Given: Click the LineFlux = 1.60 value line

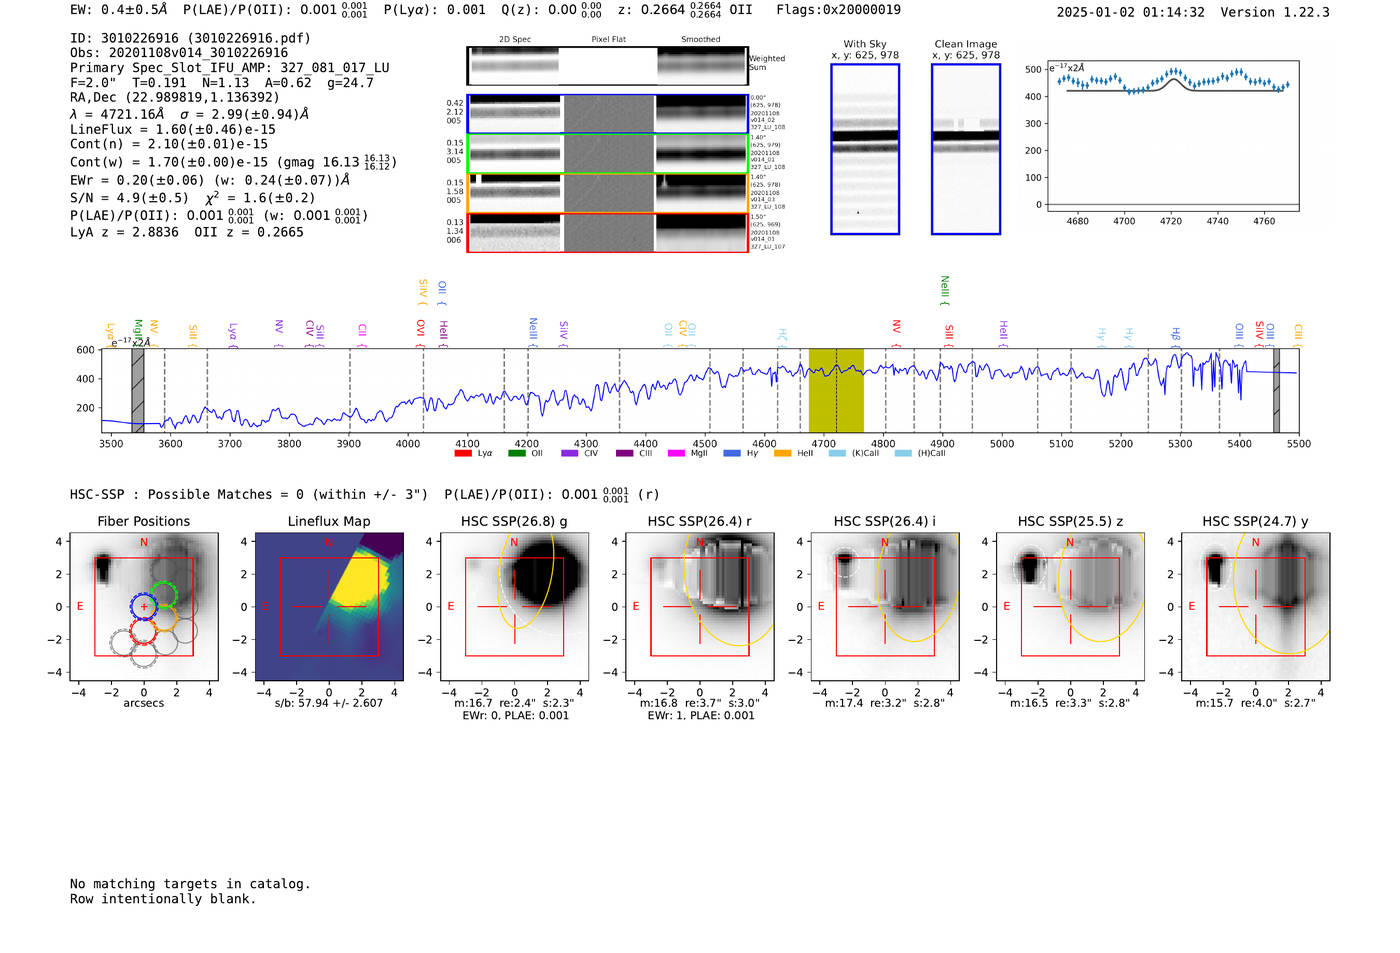Looking at the screenshot, I should [x=173, y=130].
